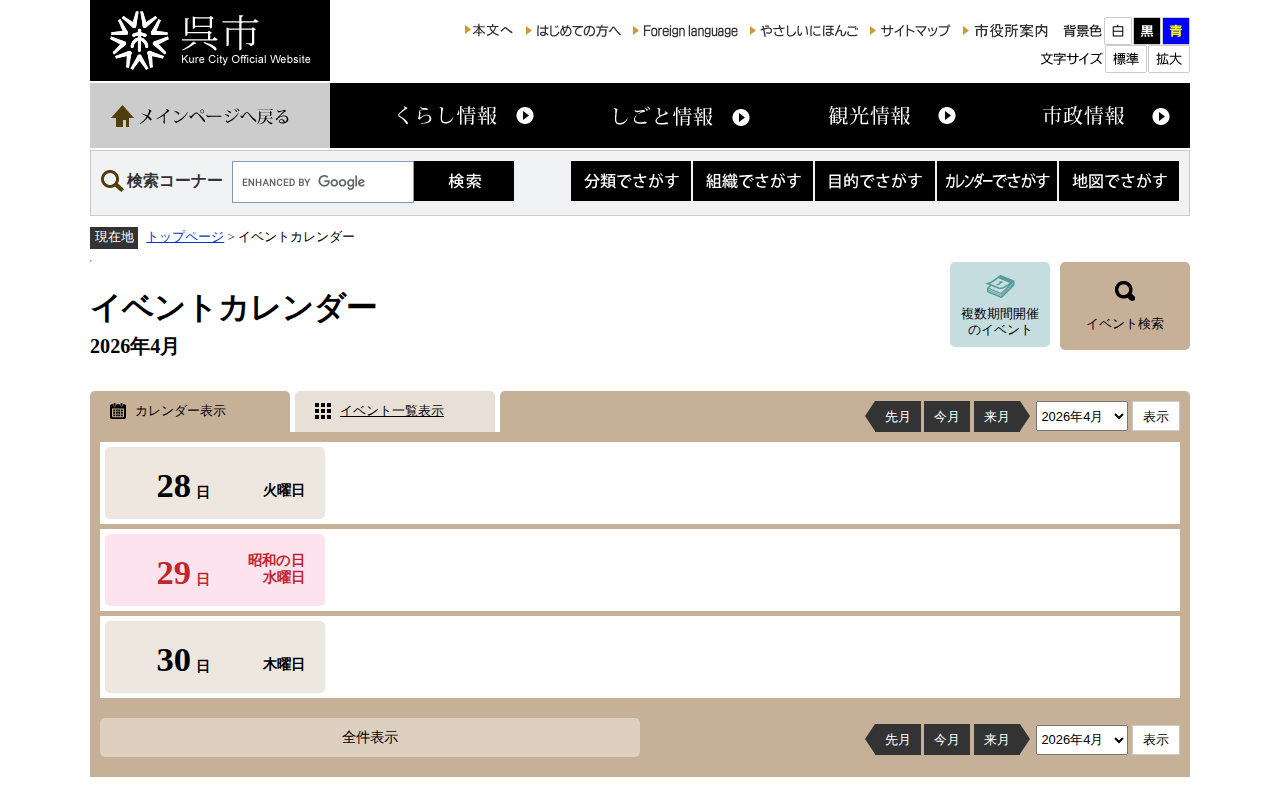Set text size to 拡大
Screen dimensions: 1280x800
pos(1169,59)
